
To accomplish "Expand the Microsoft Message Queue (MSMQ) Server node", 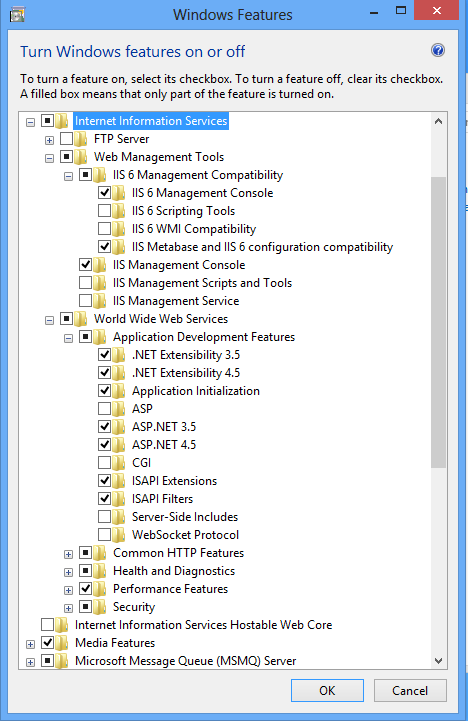I will coord(30,662).
